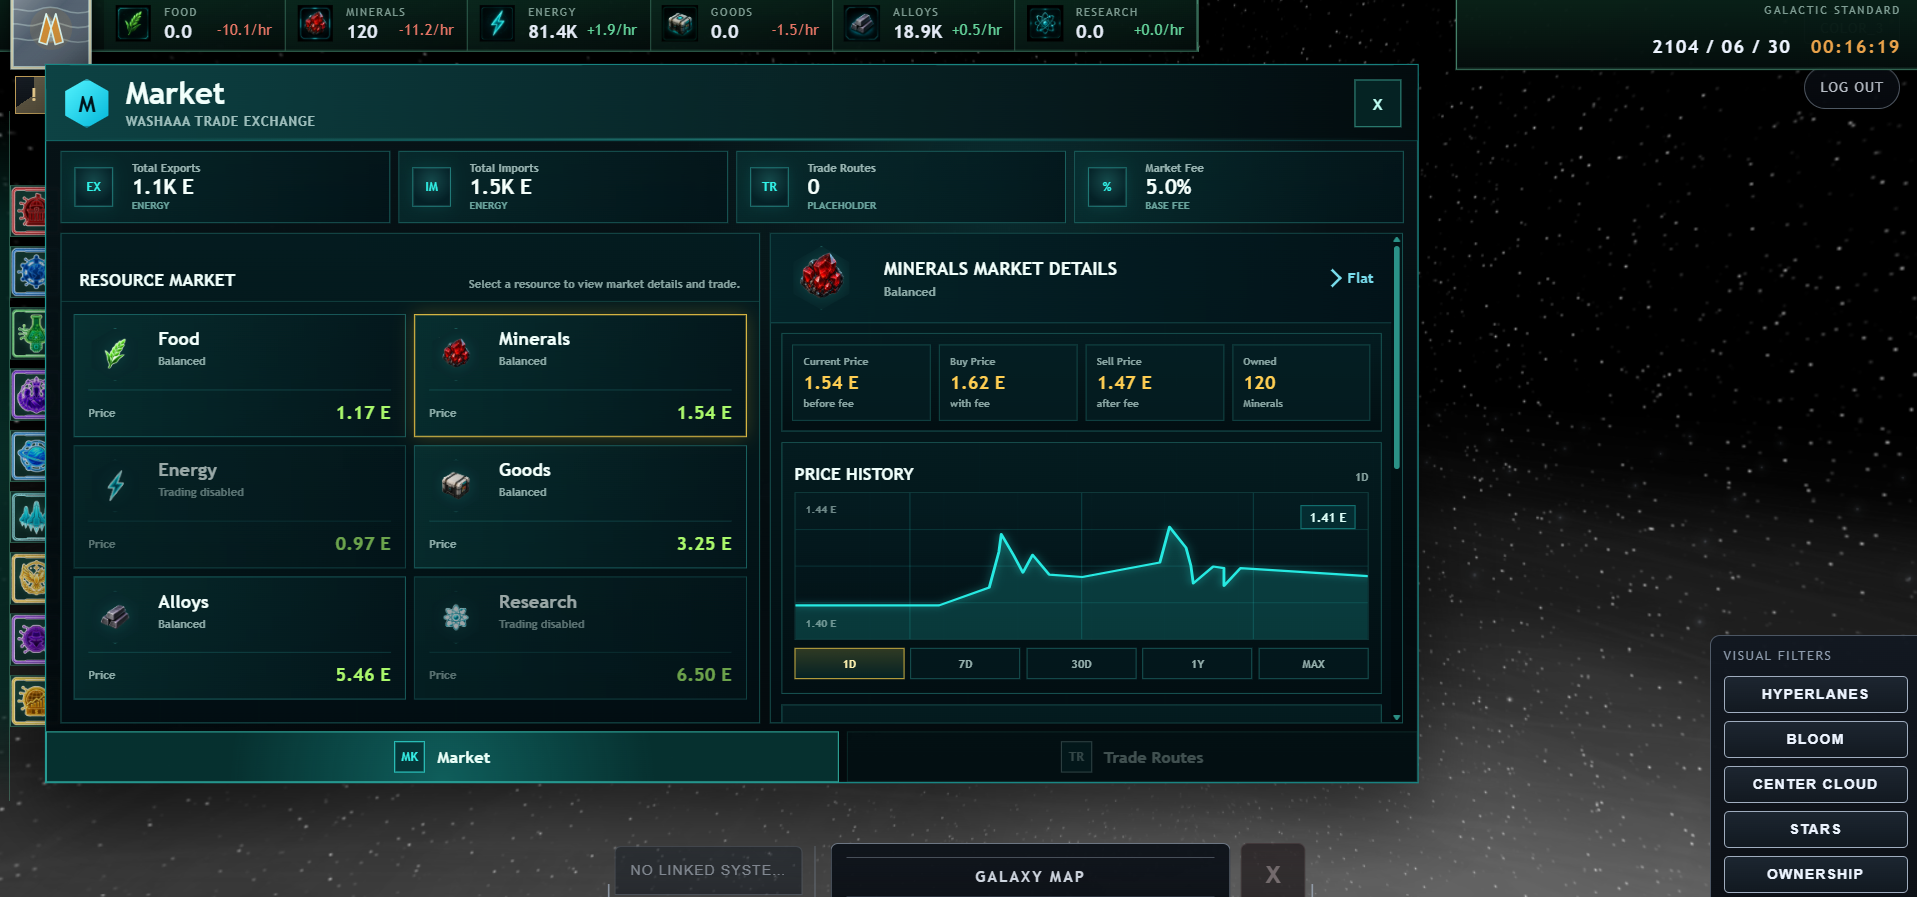Image resolution: width=1917 pixels, height=897 pixels.
Task: Click the EX Total Exports icon
Action: pos(94,187)
